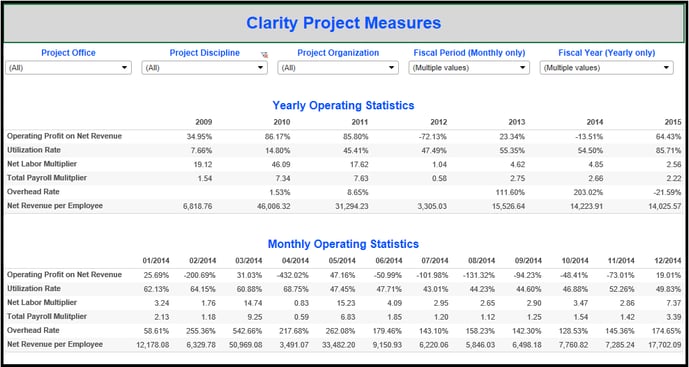689x367 pixels.
Task: Click the 50,969.08 revenue per employee cell
Action: 246,345
